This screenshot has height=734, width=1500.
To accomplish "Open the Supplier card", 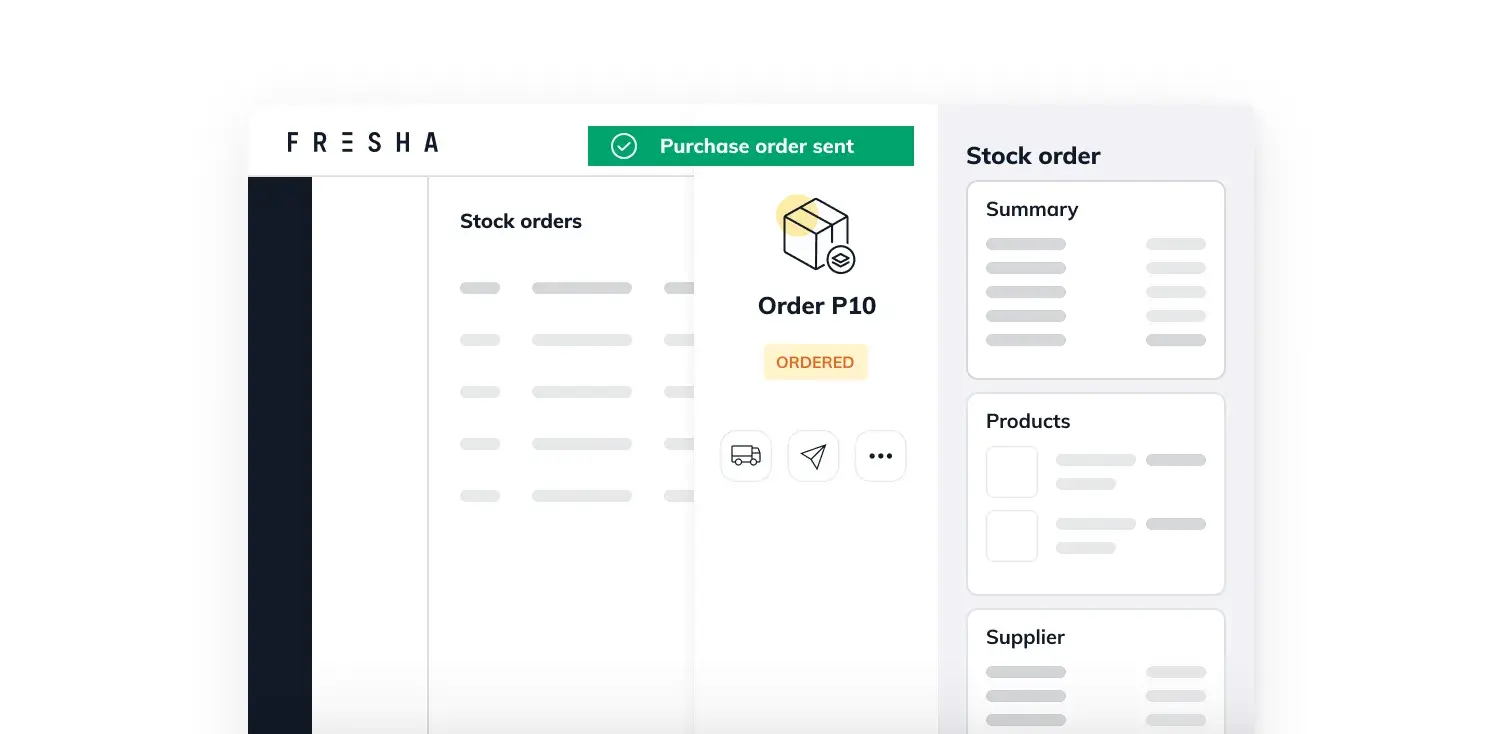I will (x=1096, y=671).
